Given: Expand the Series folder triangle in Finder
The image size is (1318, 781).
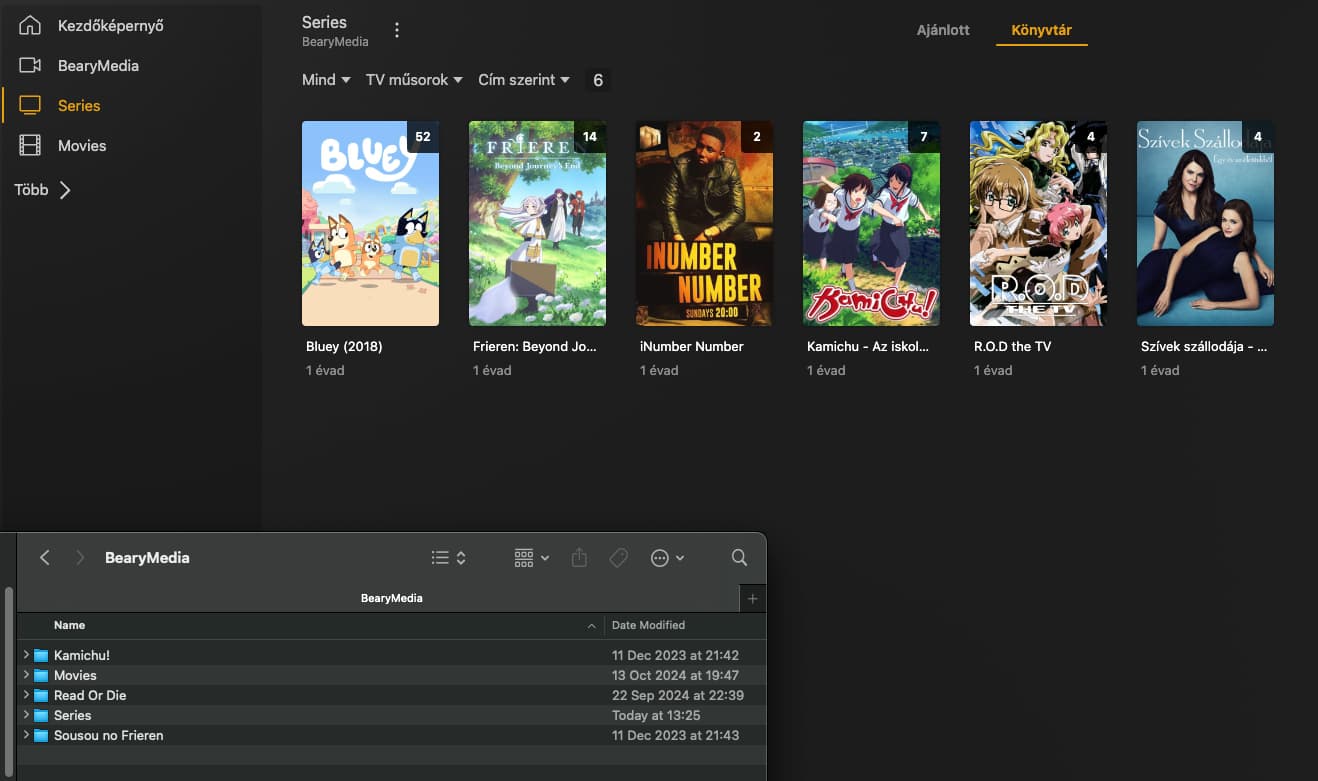Looking at the screenshot, I should [x=26, y=715].
